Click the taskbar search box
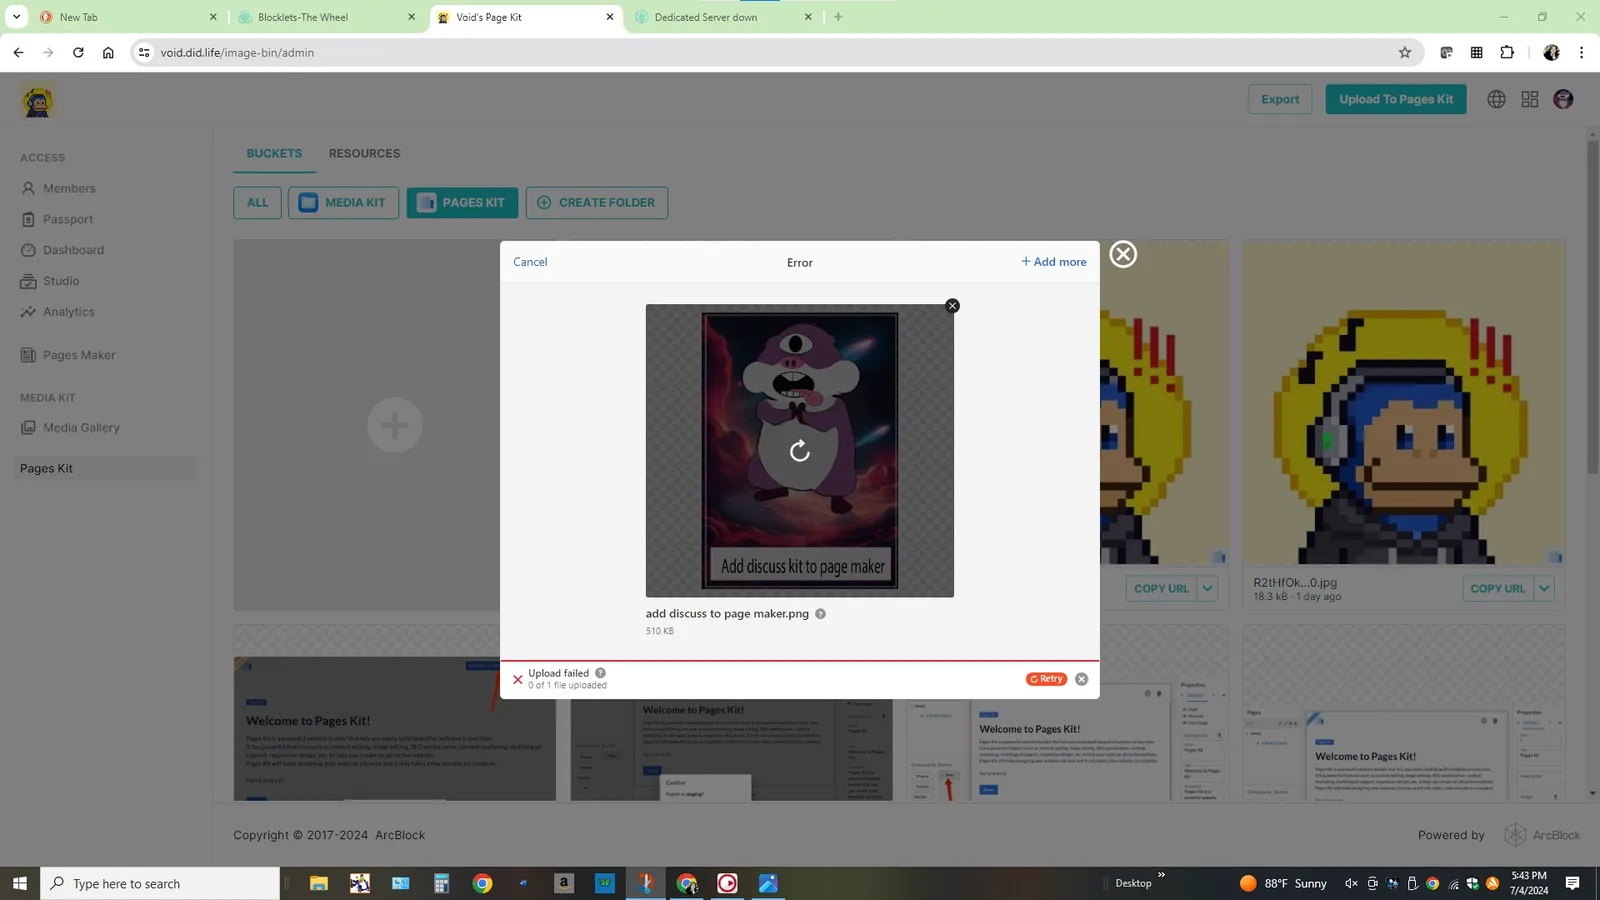 (x=160, y=883)
